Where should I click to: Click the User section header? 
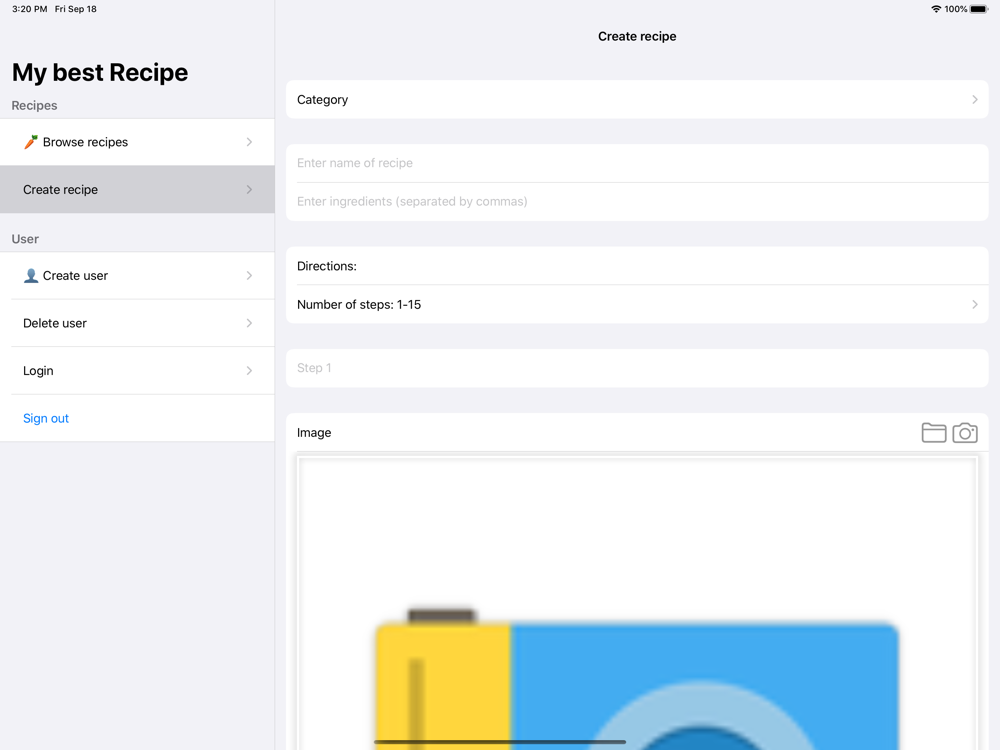click(x=25, y=239)
